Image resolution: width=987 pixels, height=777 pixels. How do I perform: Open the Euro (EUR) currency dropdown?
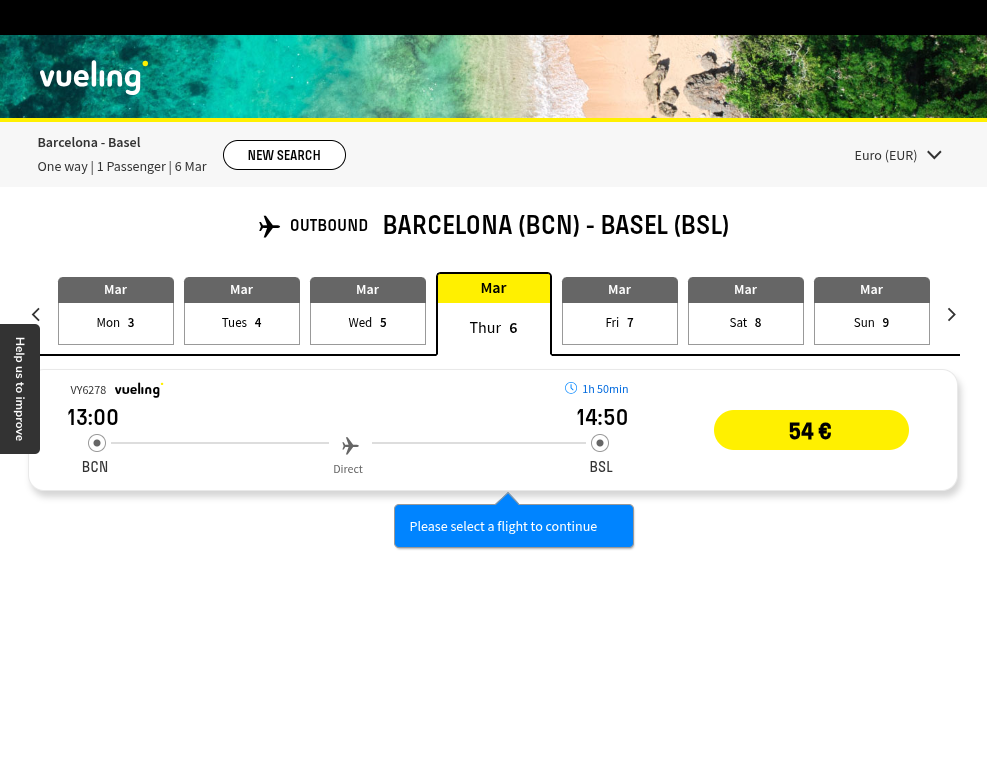898,156
